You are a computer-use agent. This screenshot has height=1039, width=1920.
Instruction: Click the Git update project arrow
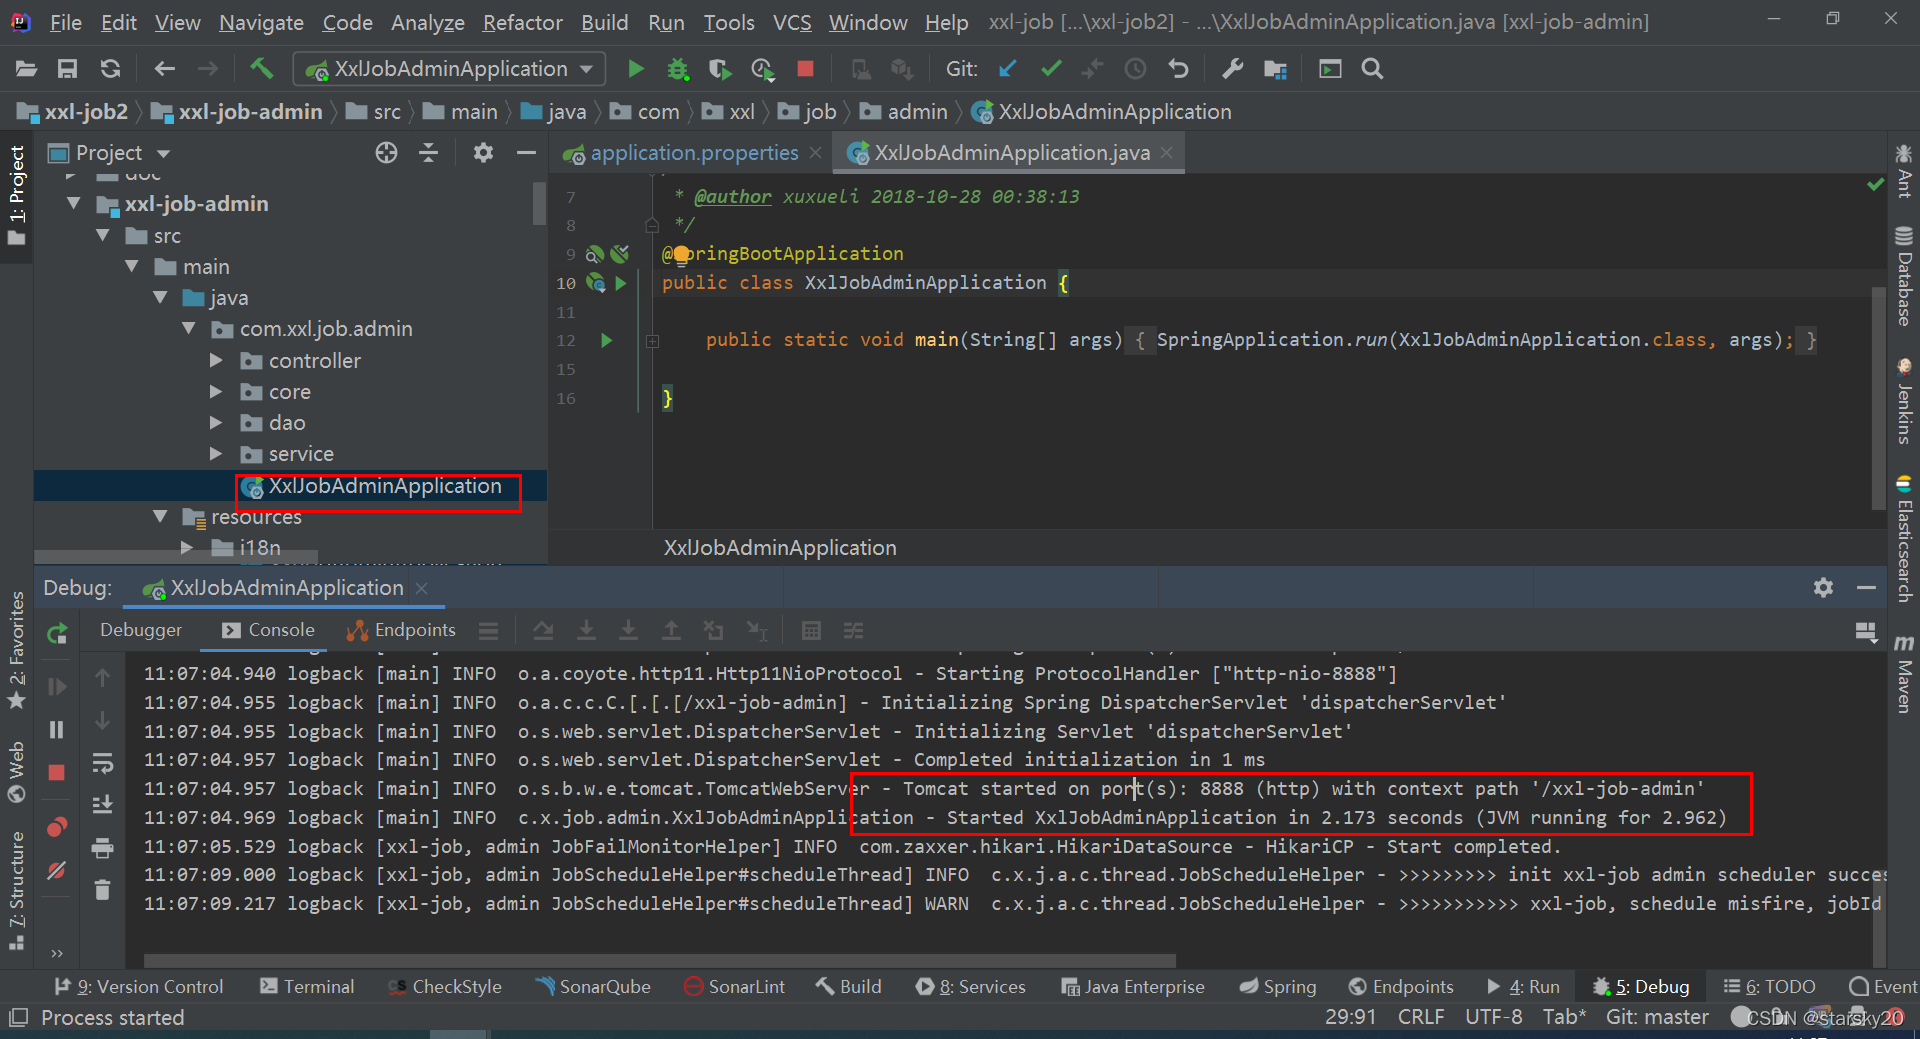click(1008, 69)
